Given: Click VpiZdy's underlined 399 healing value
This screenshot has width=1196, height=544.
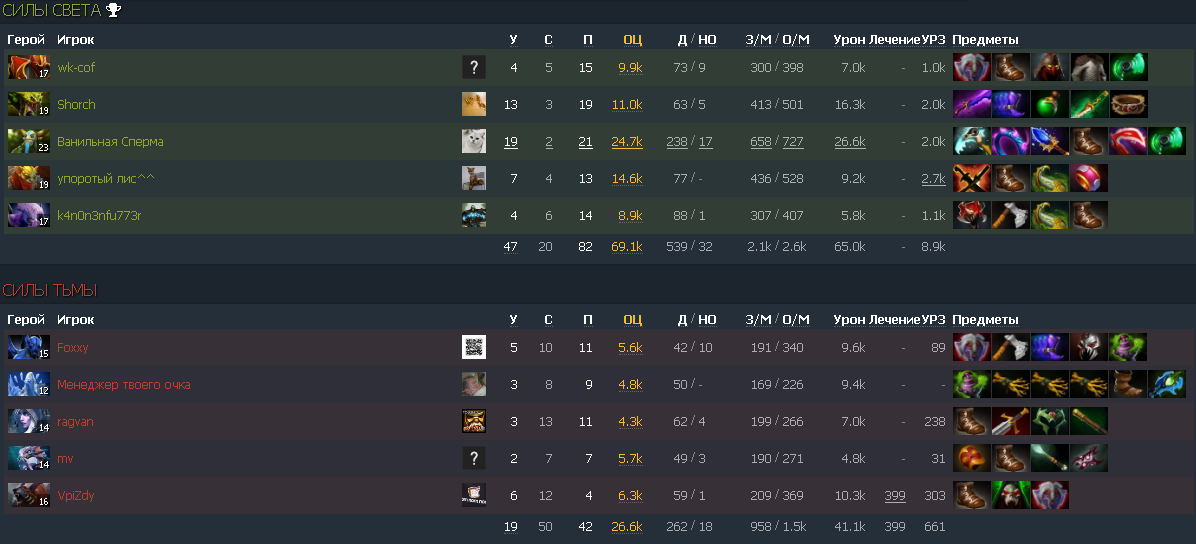Looking at the screenshot, I should point(894,496).
